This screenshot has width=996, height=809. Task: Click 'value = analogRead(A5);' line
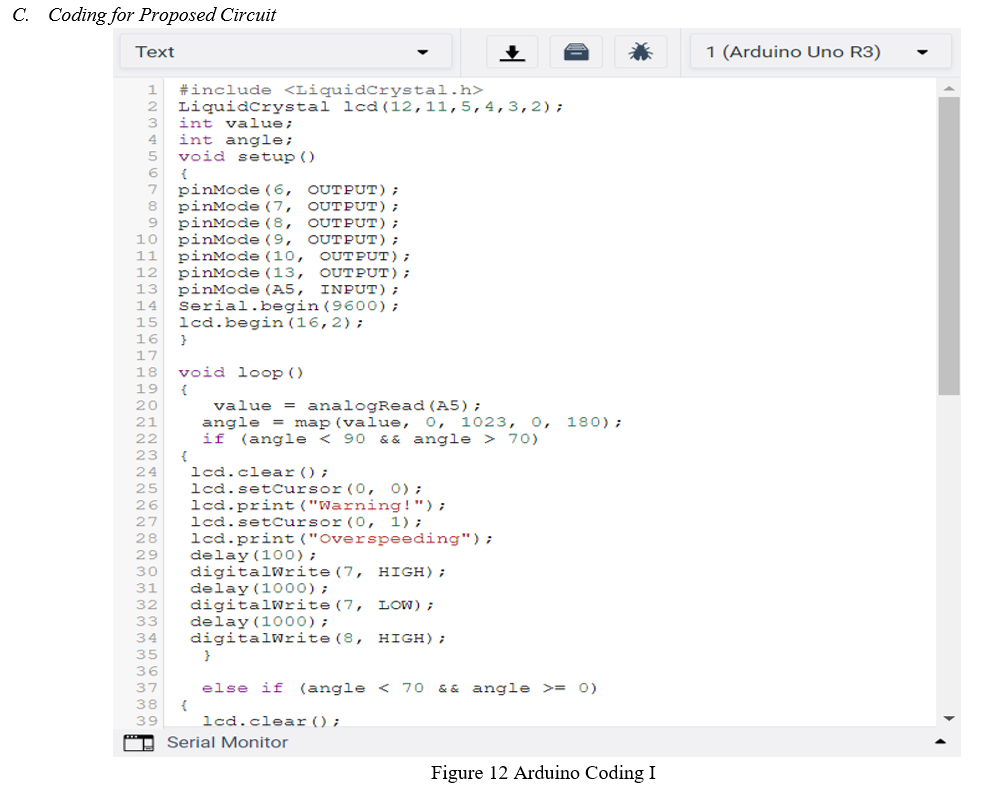pyautogui.click(x=347, y=406)
